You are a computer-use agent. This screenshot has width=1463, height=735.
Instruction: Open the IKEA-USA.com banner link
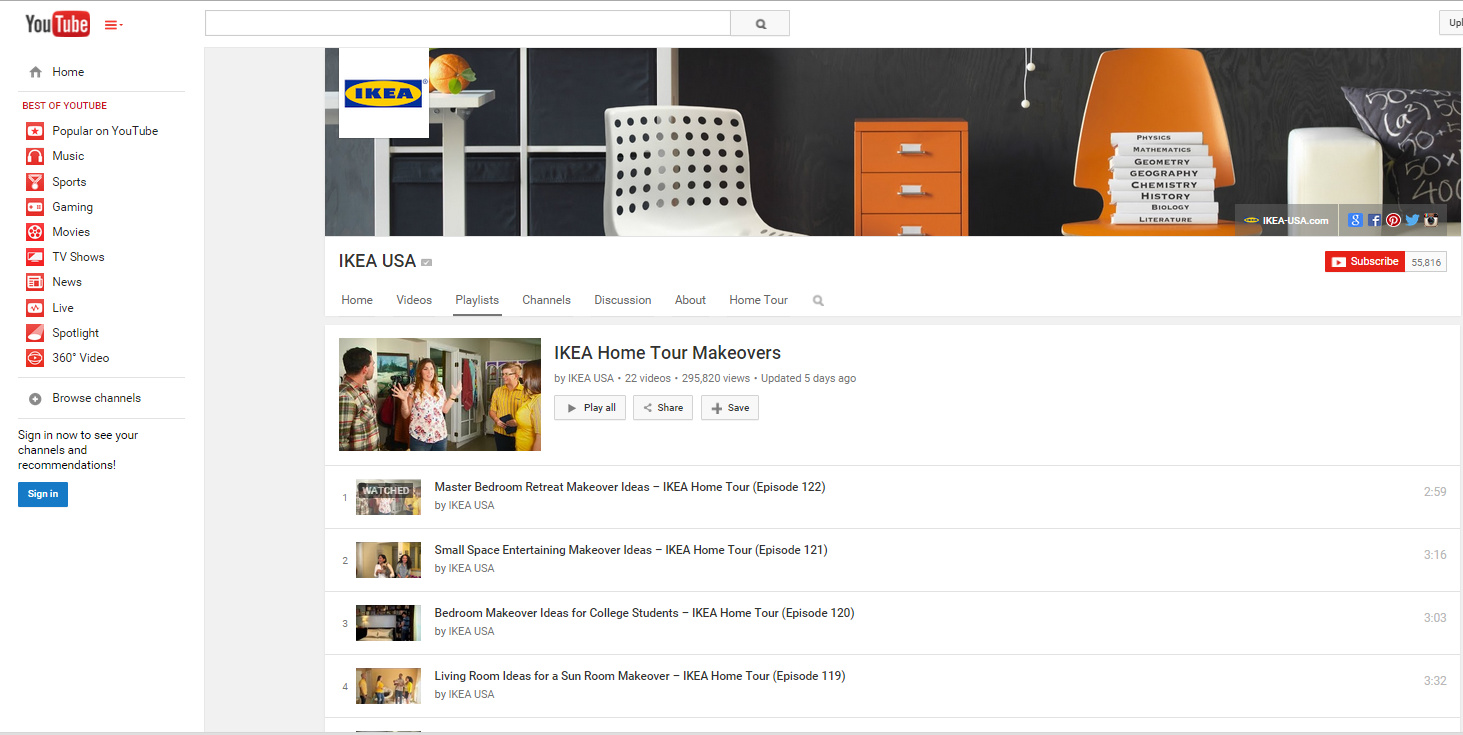[x=1287, y=221]
